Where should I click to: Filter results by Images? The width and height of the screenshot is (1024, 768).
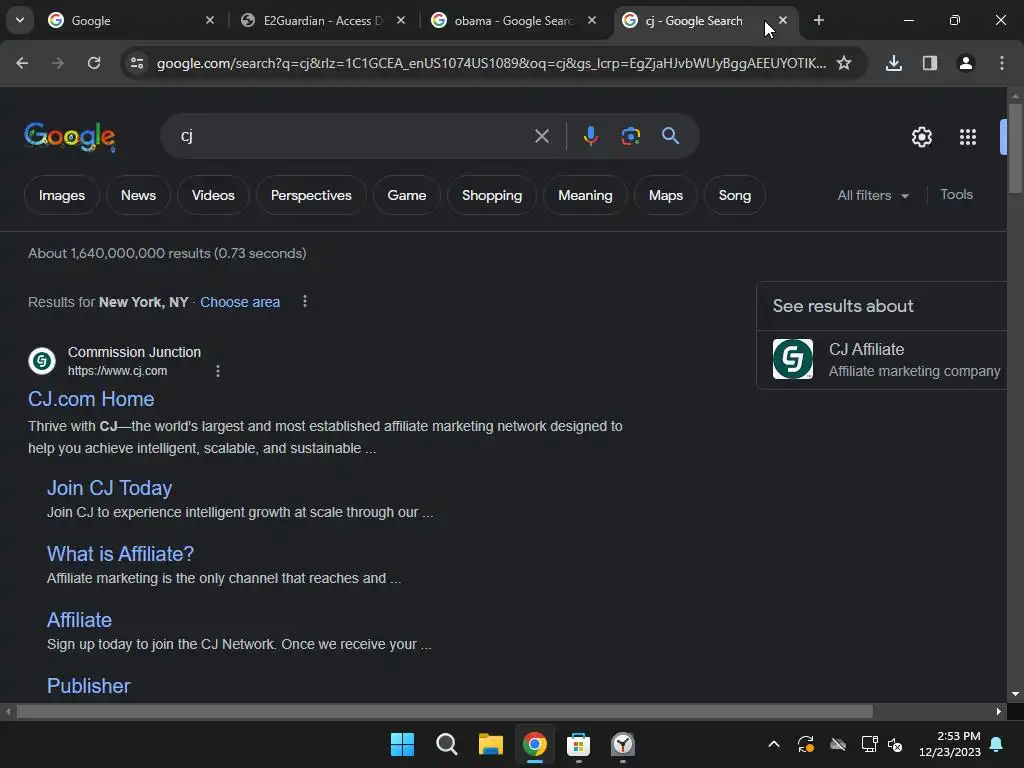[x=62, y=195]
